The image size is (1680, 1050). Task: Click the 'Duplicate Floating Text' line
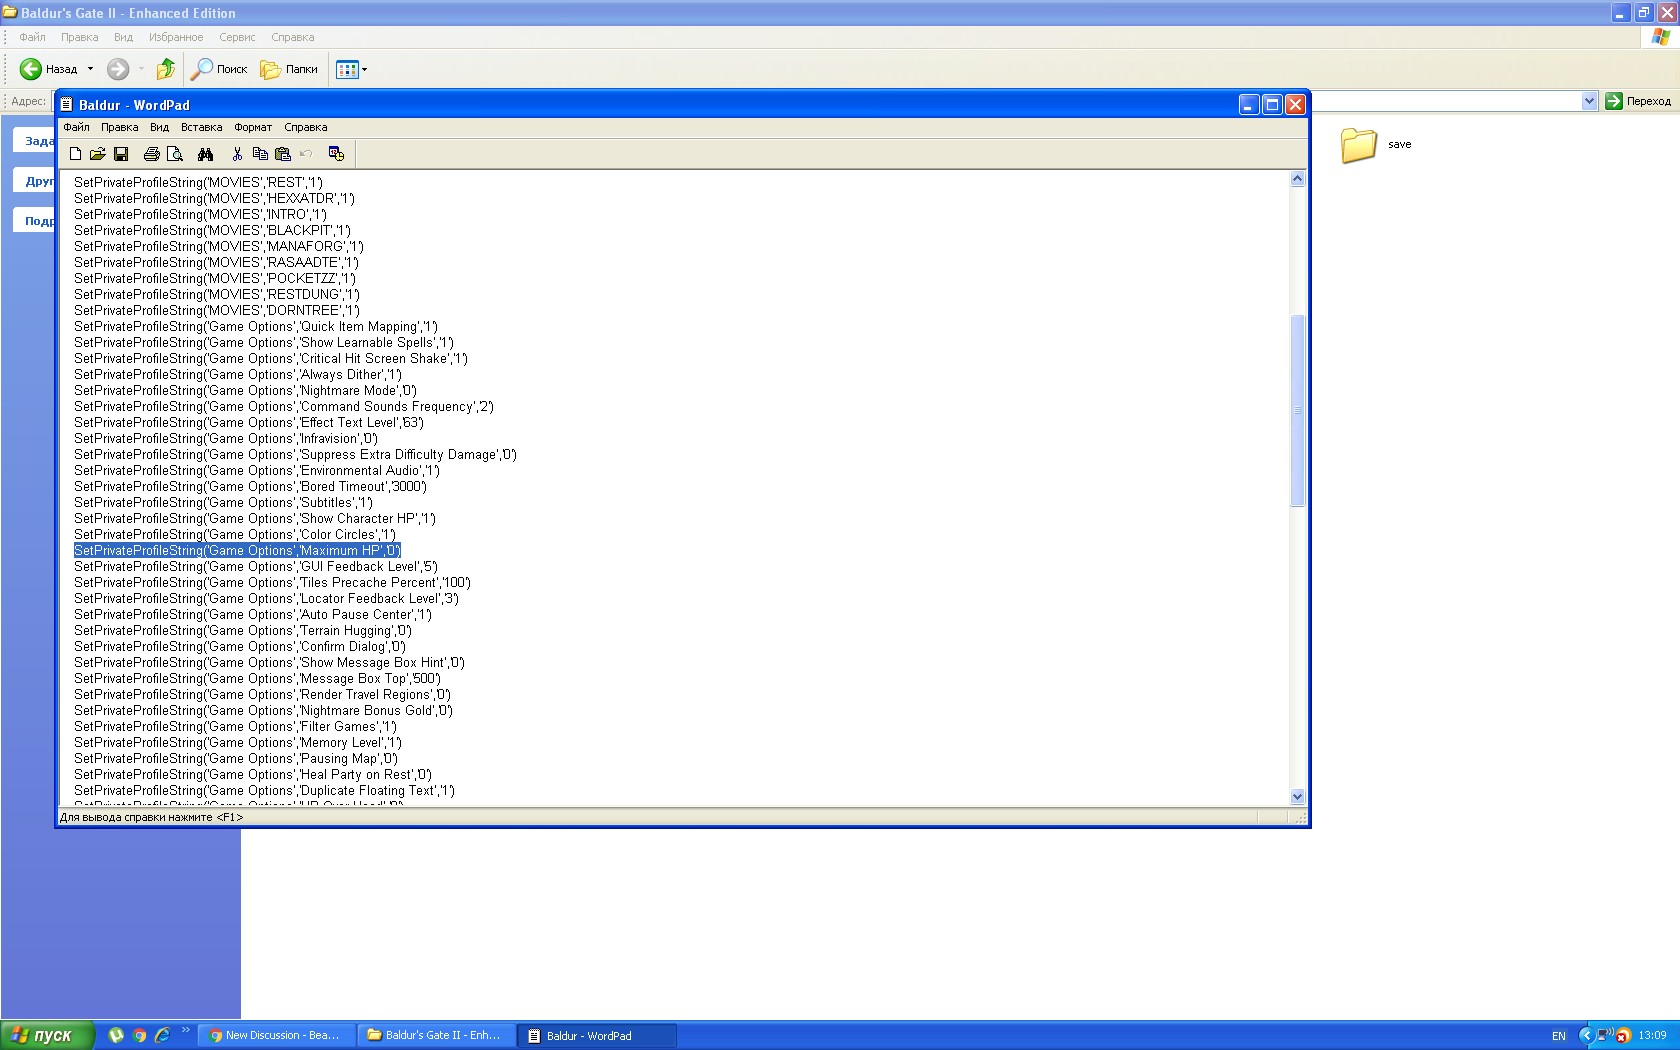(x=264, y=791)
